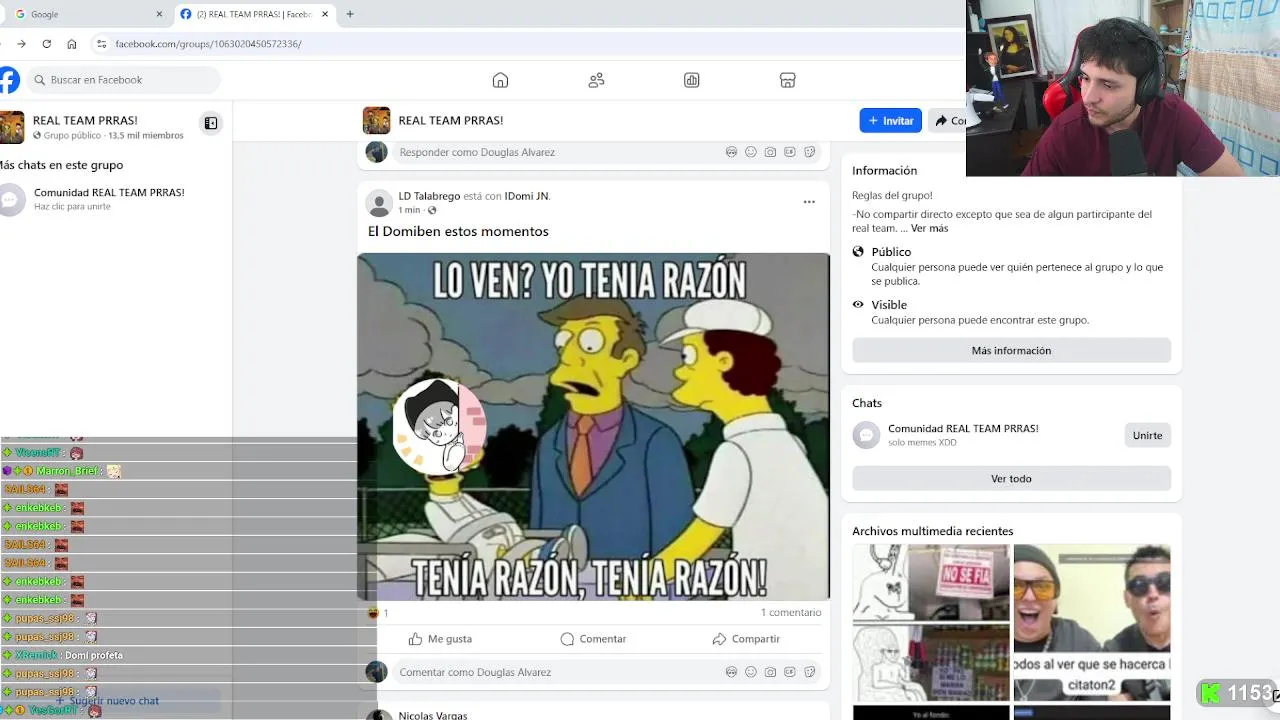The image size is (1280, 720).
Task: Open the Friends icon in top navigation
Action: 596,80
